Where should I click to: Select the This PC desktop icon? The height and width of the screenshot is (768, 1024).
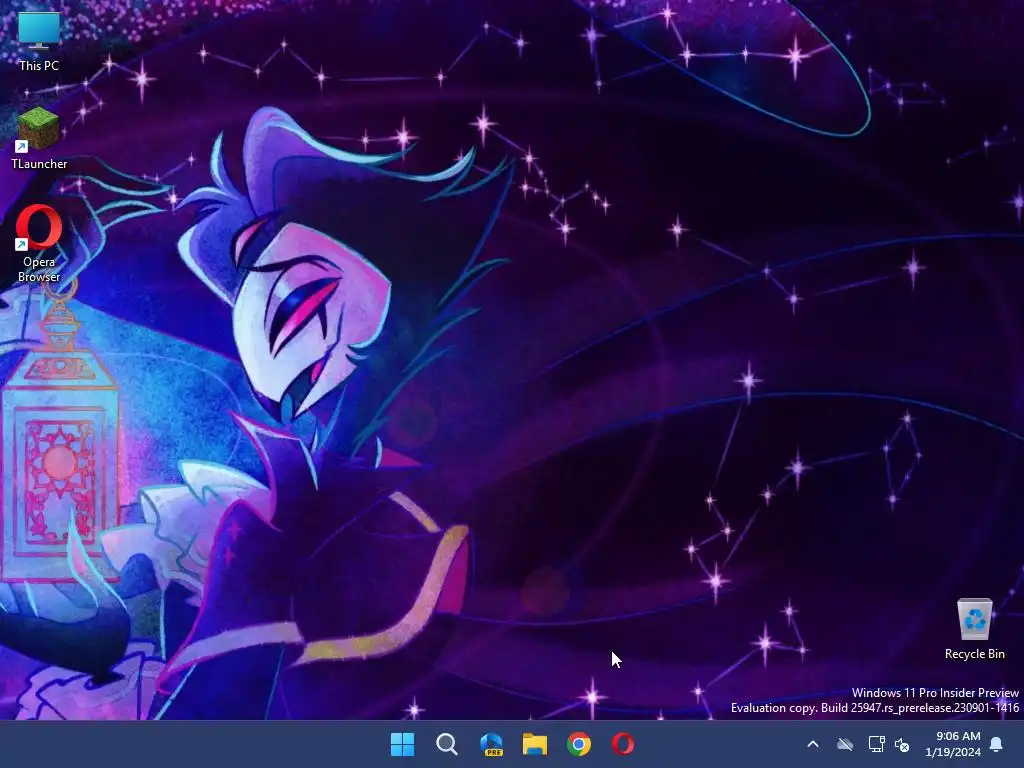pyautogui.click(x=39, y=42)
